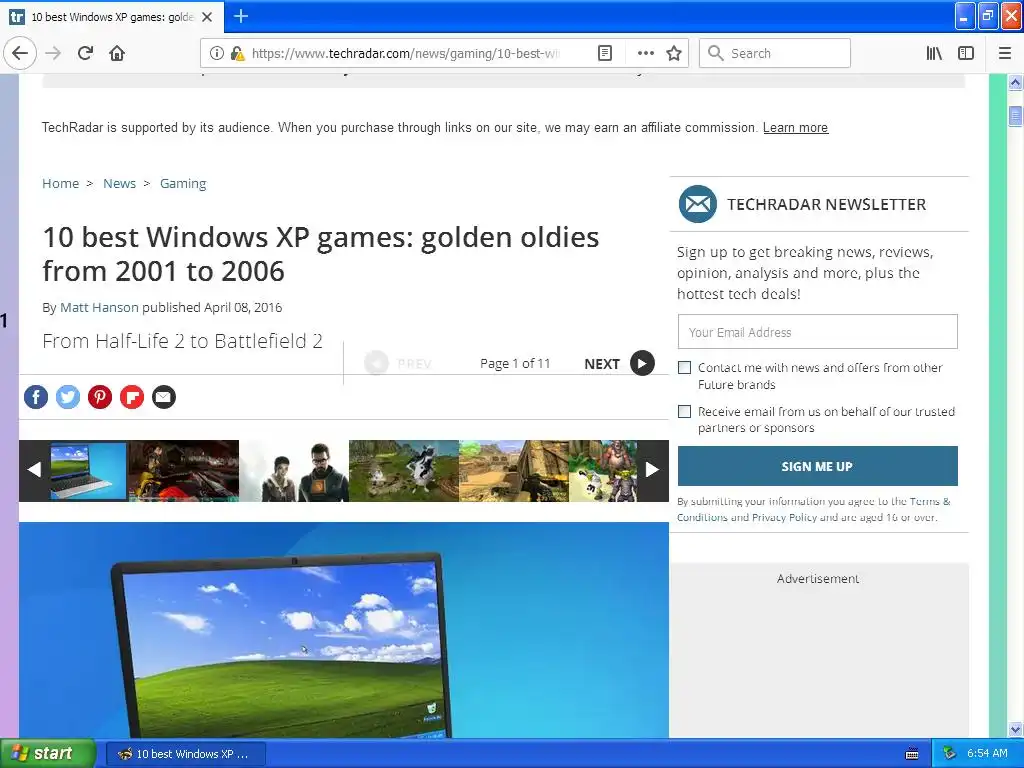Open the Firefox hamburger menu
1024x768 pixels.
click(1004, 53)
